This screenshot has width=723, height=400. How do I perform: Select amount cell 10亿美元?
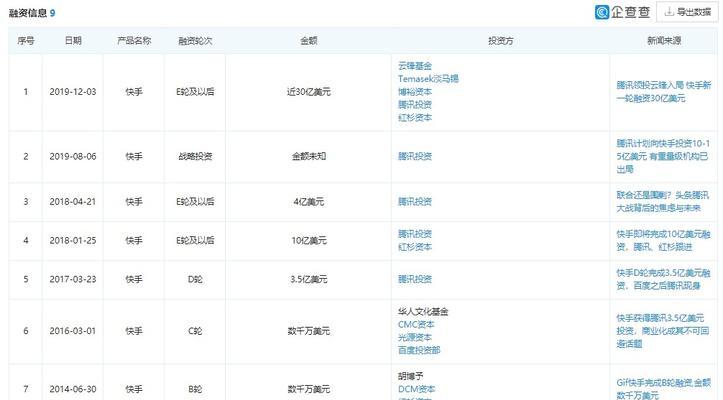[308, 240]
